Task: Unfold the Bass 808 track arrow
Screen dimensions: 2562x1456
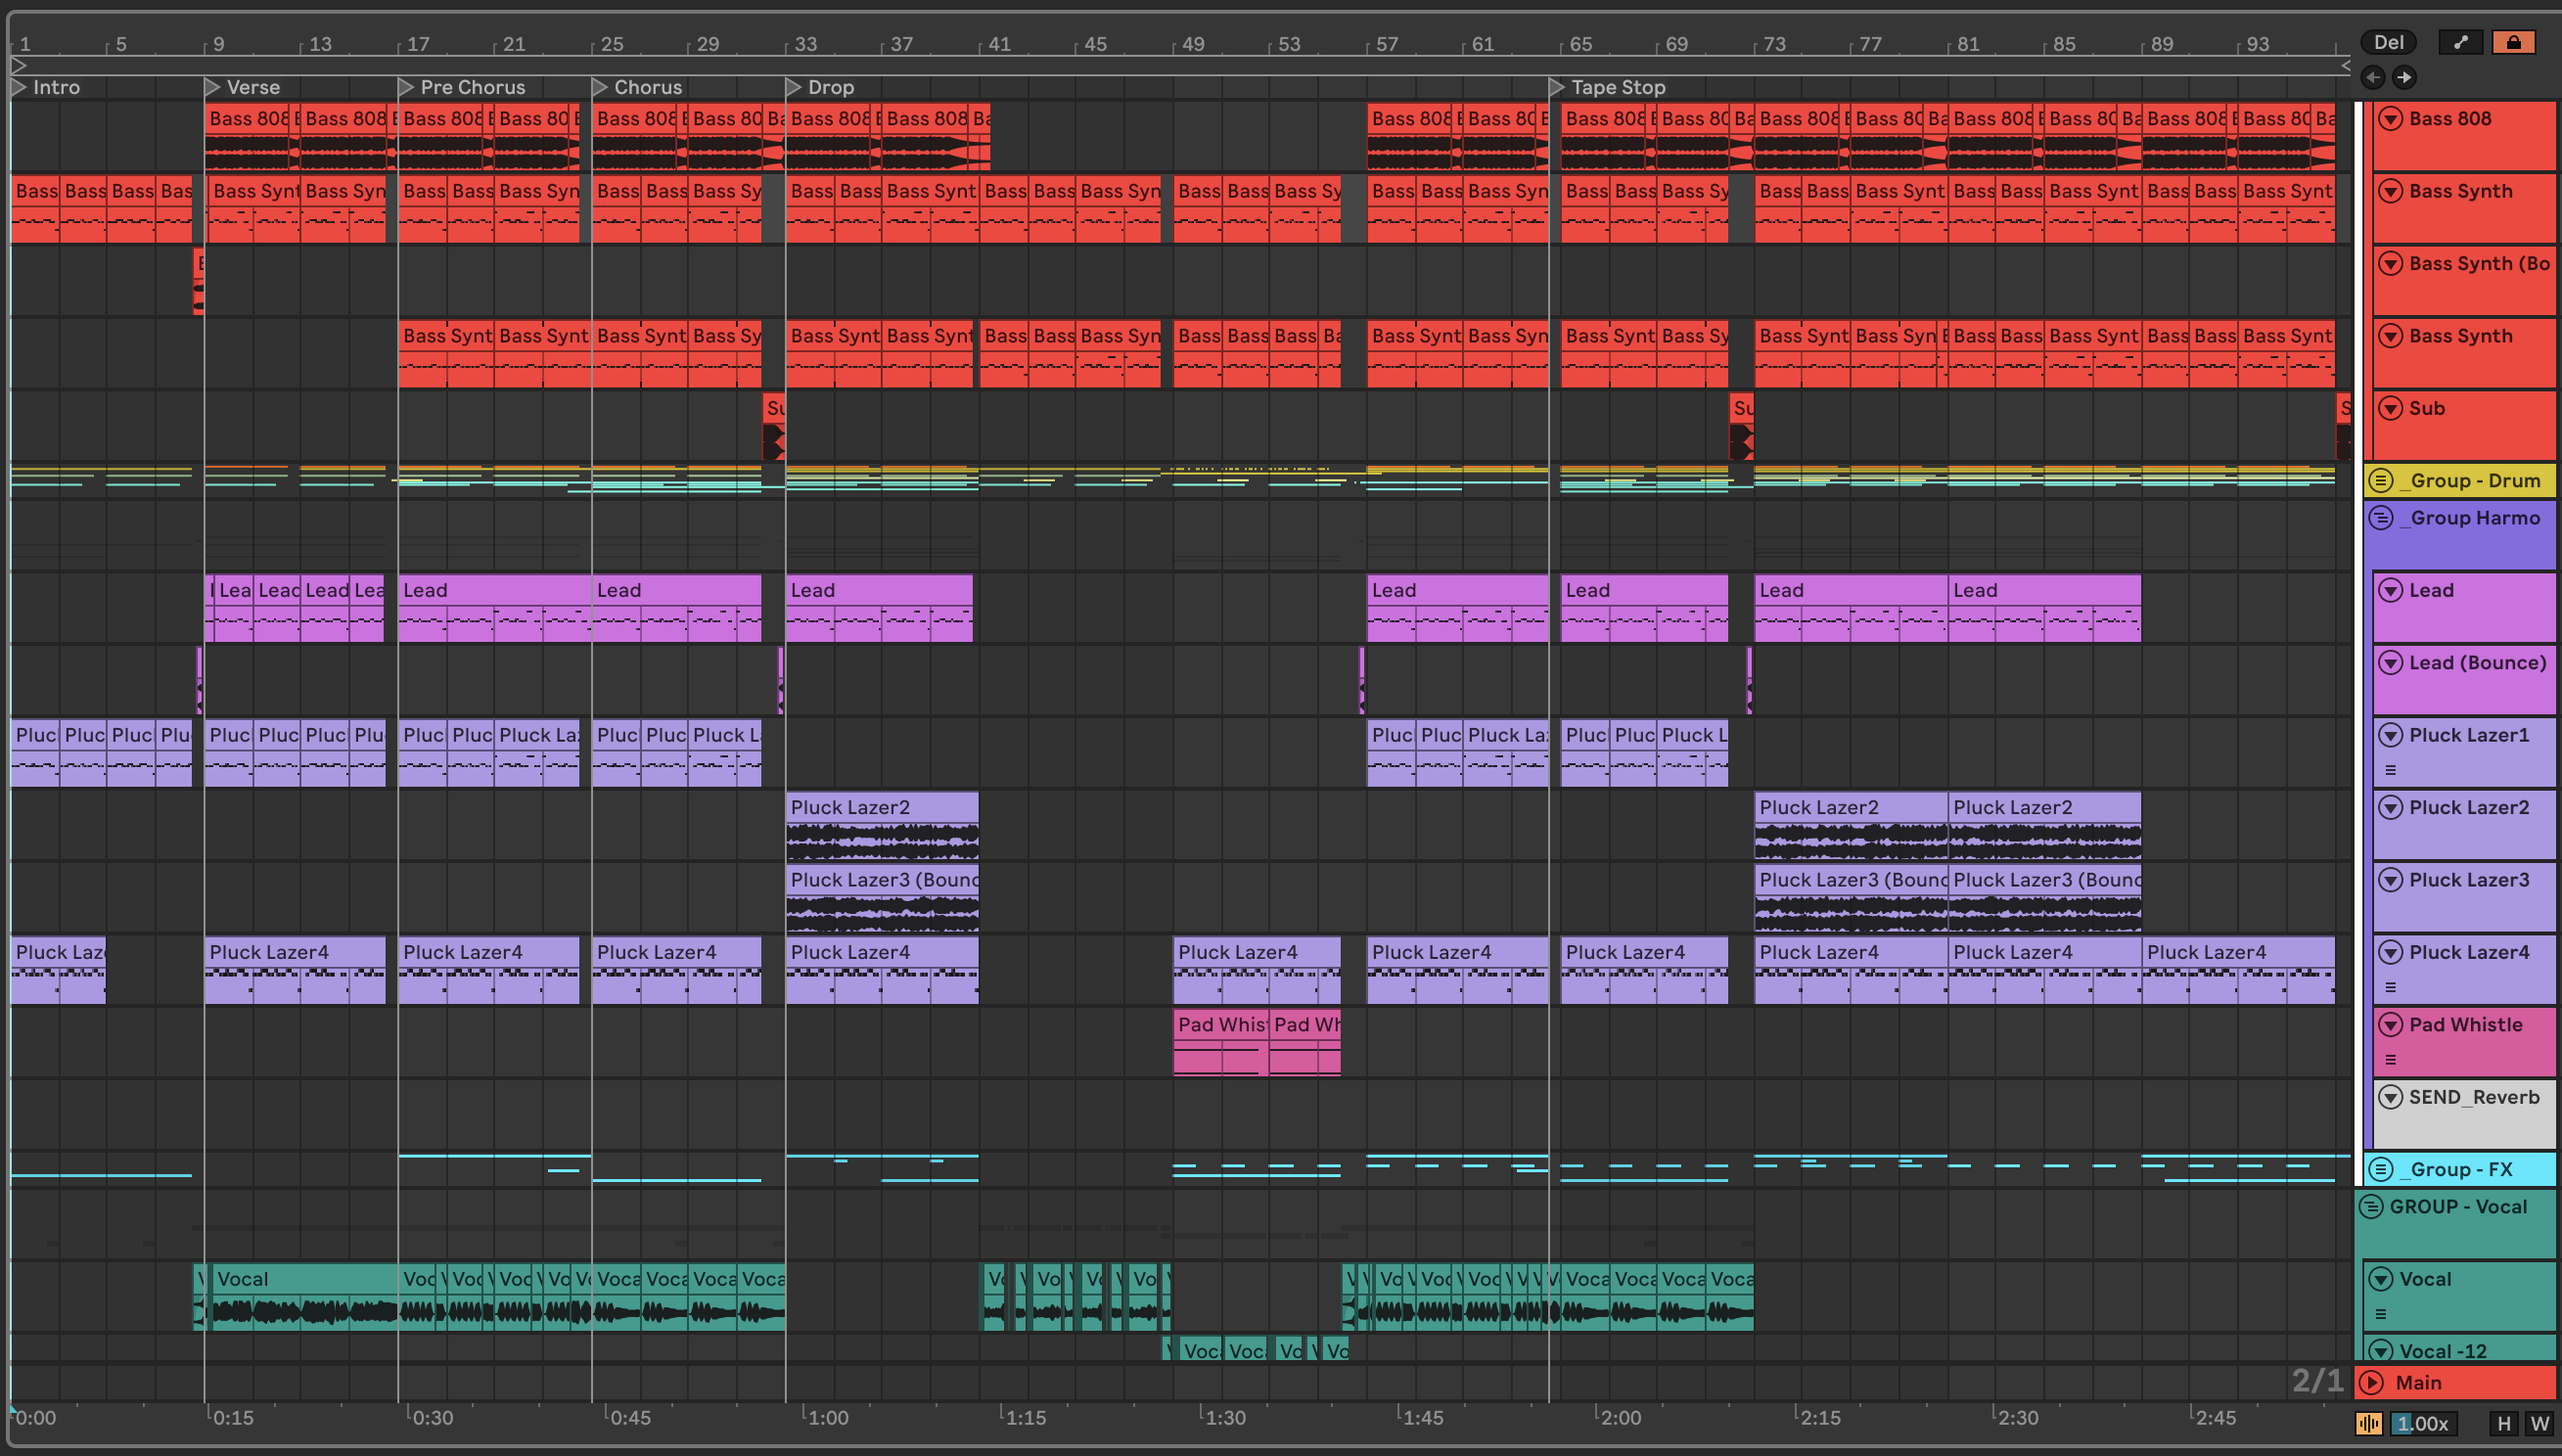Action: 2390,119
